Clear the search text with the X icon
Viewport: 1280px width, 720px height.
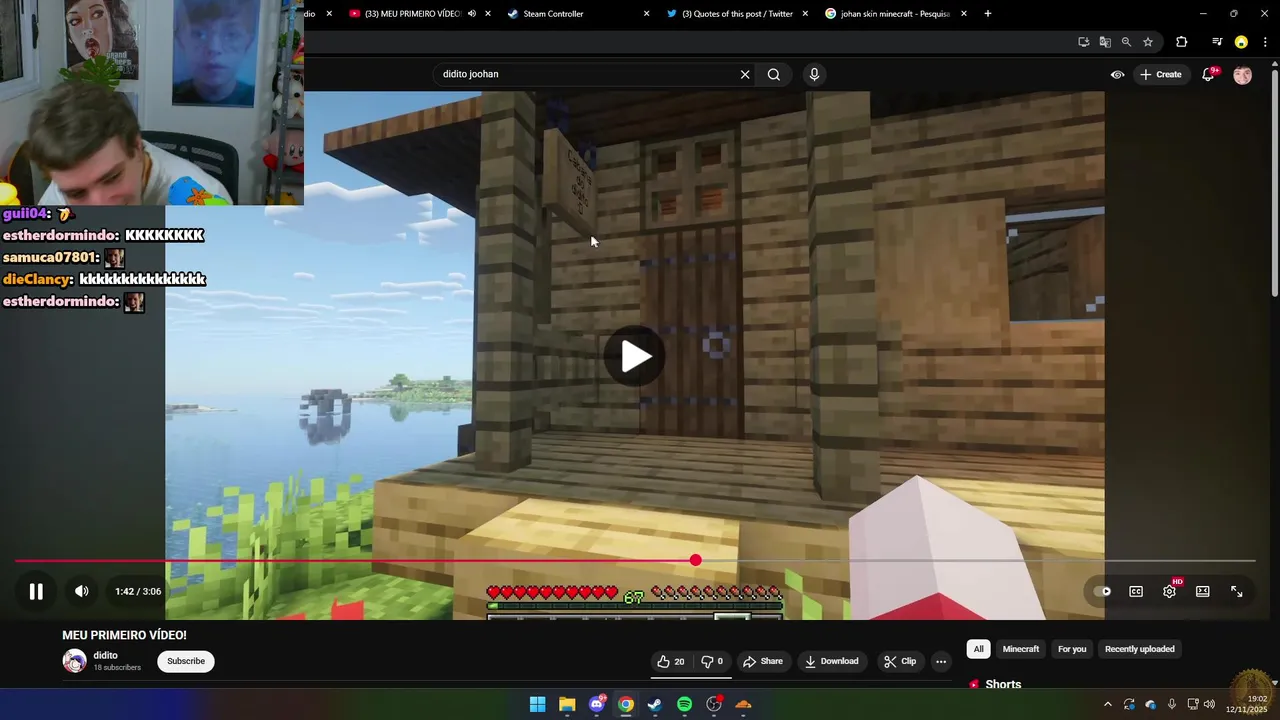coord(745,74)
